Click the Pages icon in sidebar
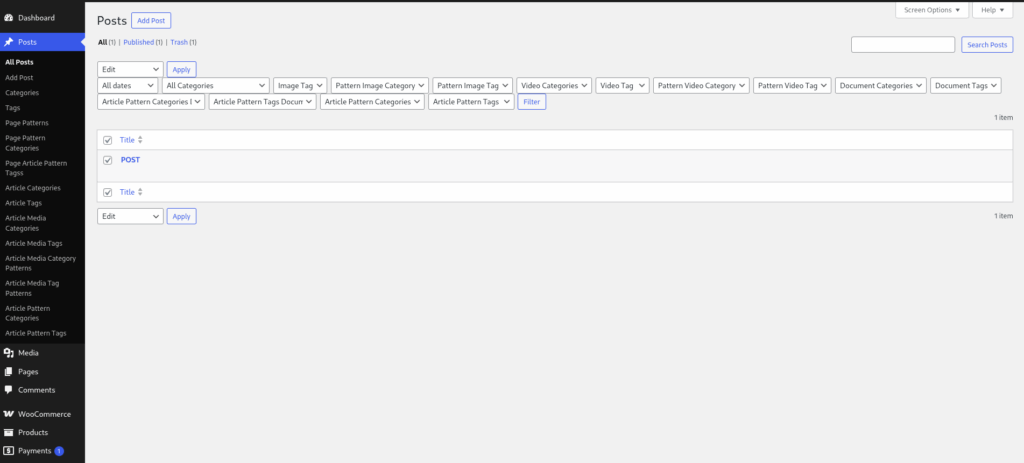 pyautogui.click(x=8, y=372)
